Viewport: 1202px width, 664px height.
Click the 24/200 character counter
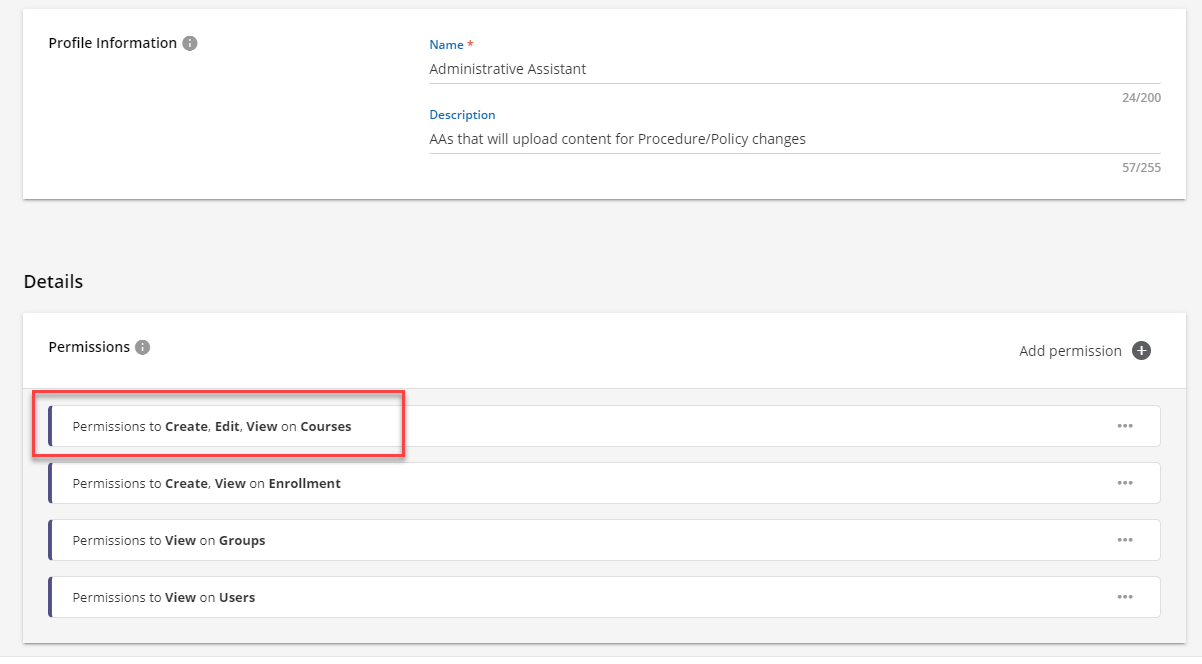(1141, 98)
